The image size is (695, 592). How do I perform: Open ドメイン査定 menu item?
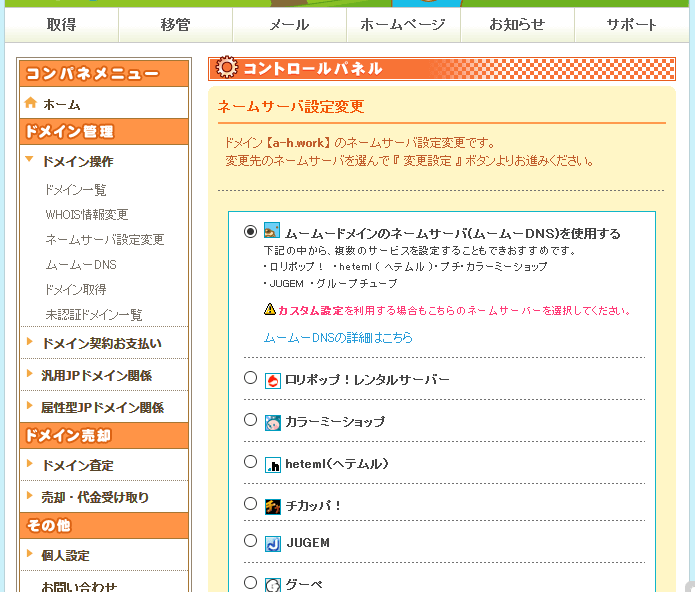tap(78, 466)
